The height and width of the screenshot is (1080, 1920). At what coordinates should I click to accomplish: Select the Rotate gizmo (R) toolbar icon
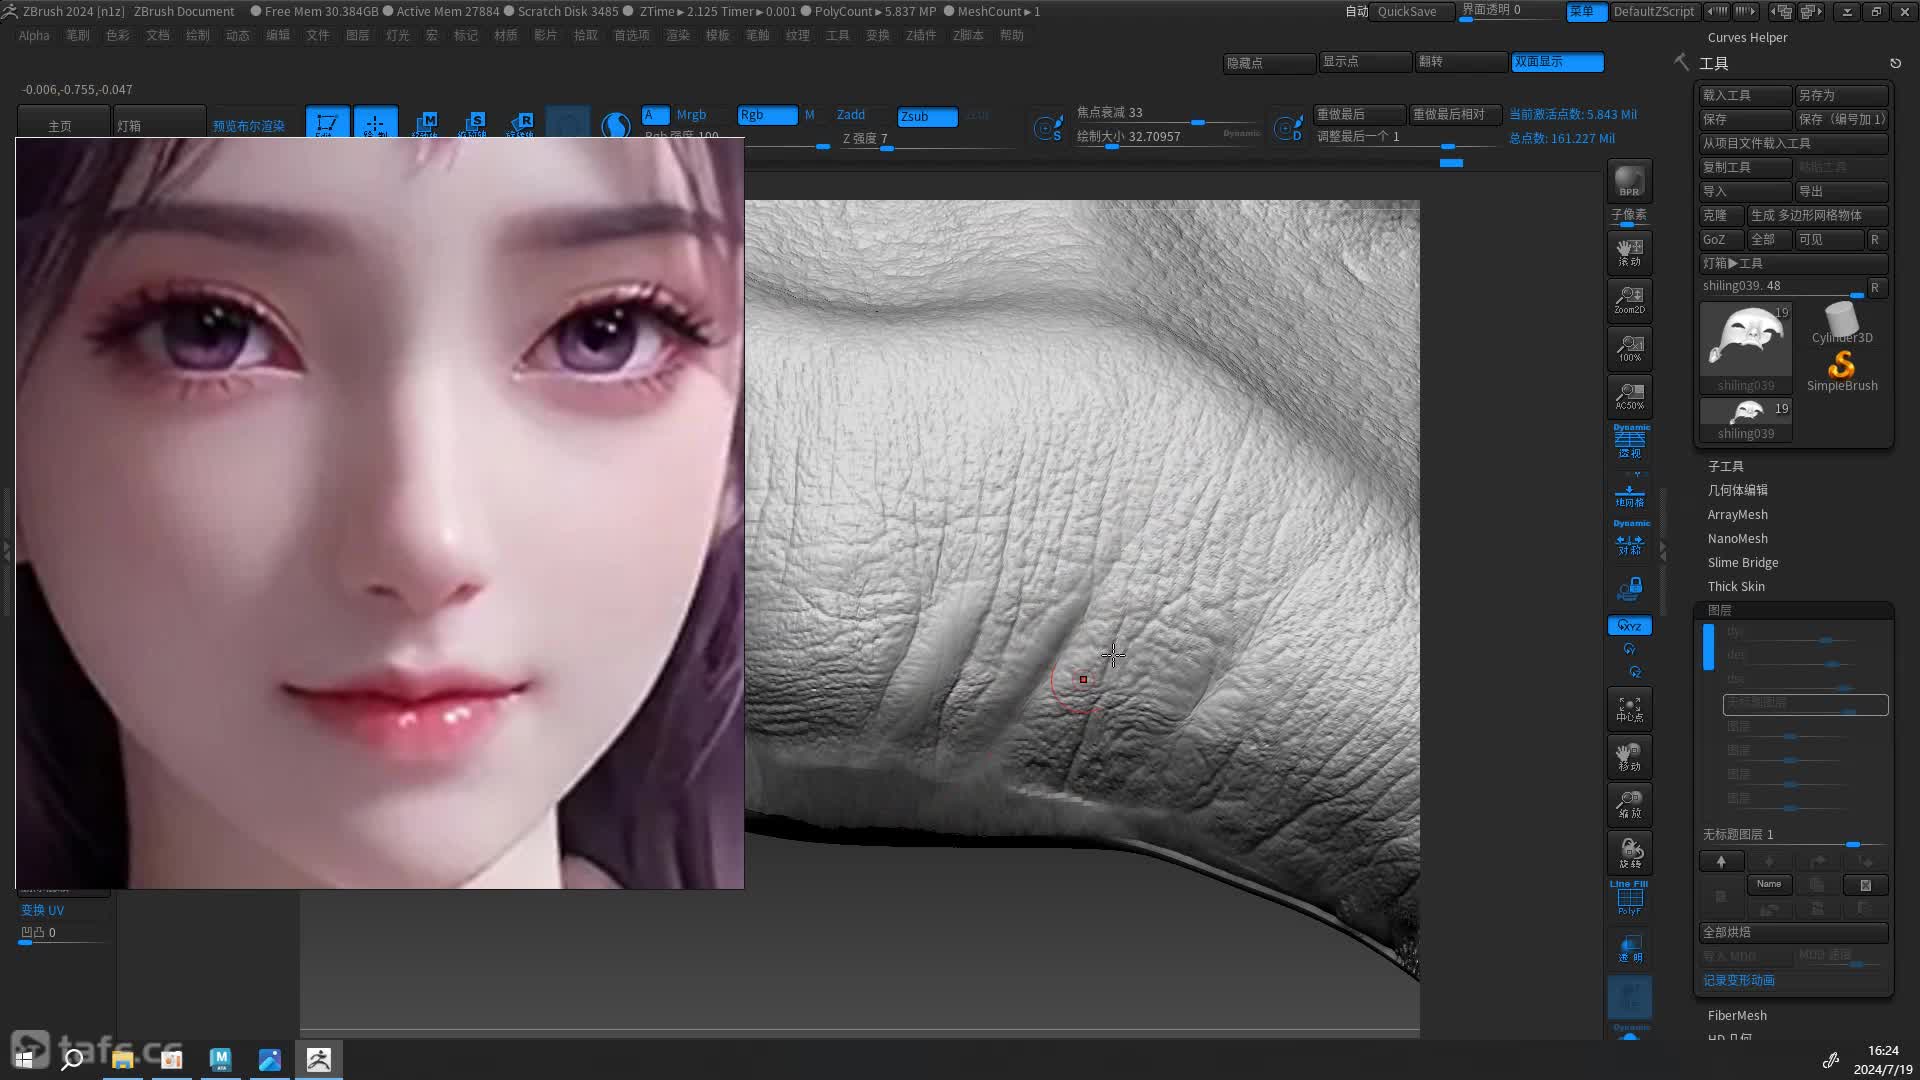tap(521, 122)
